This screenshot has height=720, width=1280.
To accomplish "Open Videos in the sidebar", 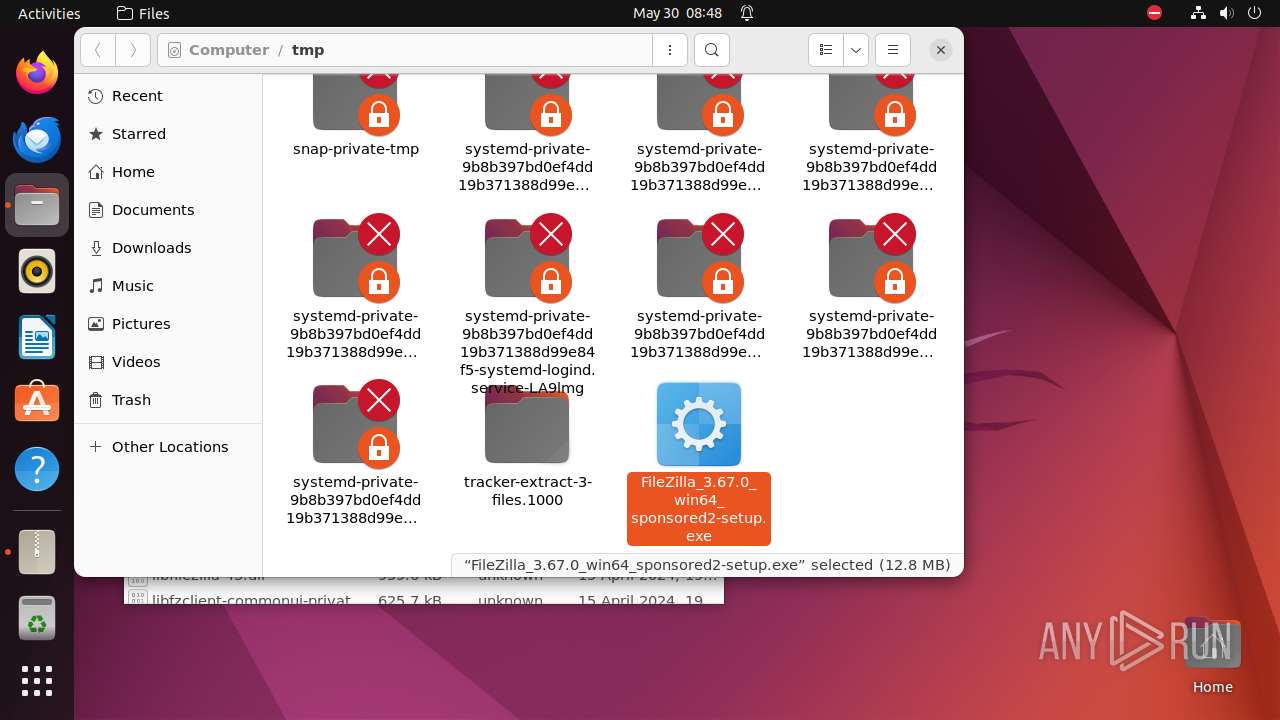I will pos(168,362).
